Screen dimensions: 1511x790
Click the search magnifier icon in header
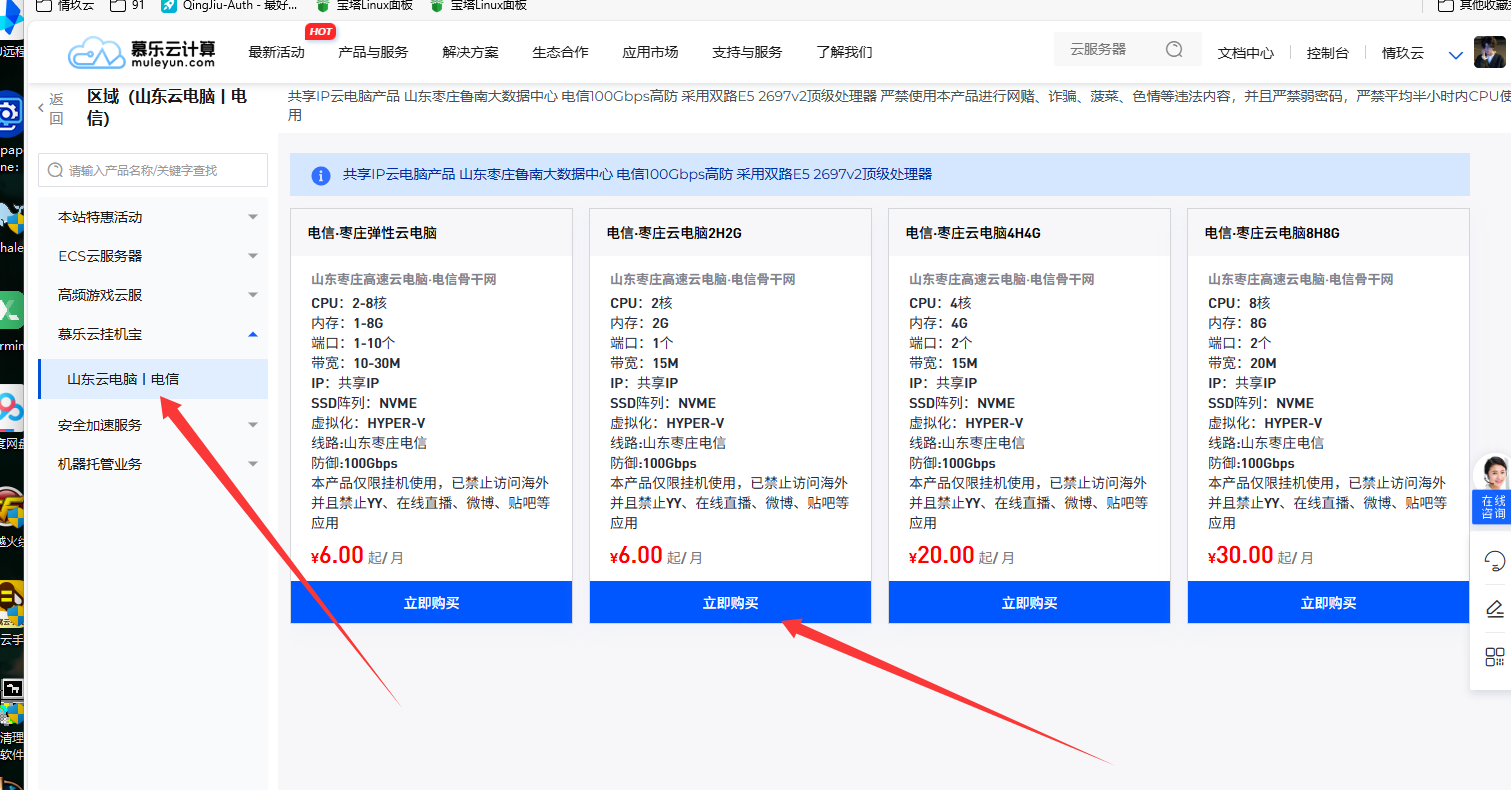click(1174, 50)
